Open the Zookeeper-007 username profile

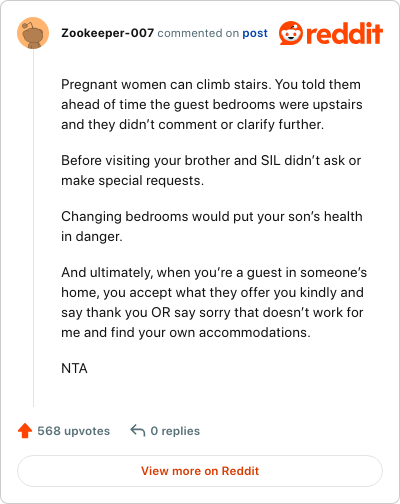pos(107,33)
